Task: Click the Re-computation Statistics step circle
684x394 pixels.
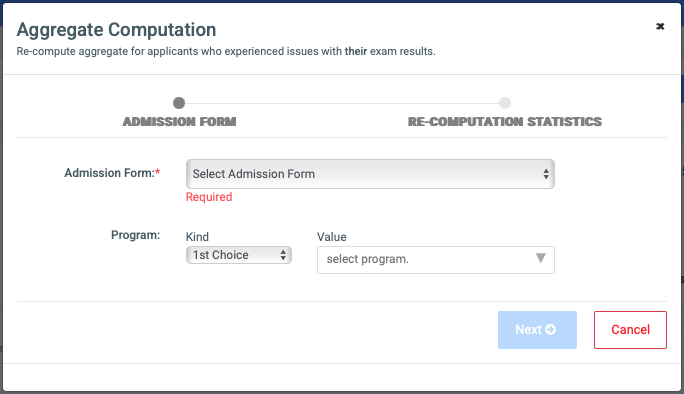Action: click(x=505, y=103)
